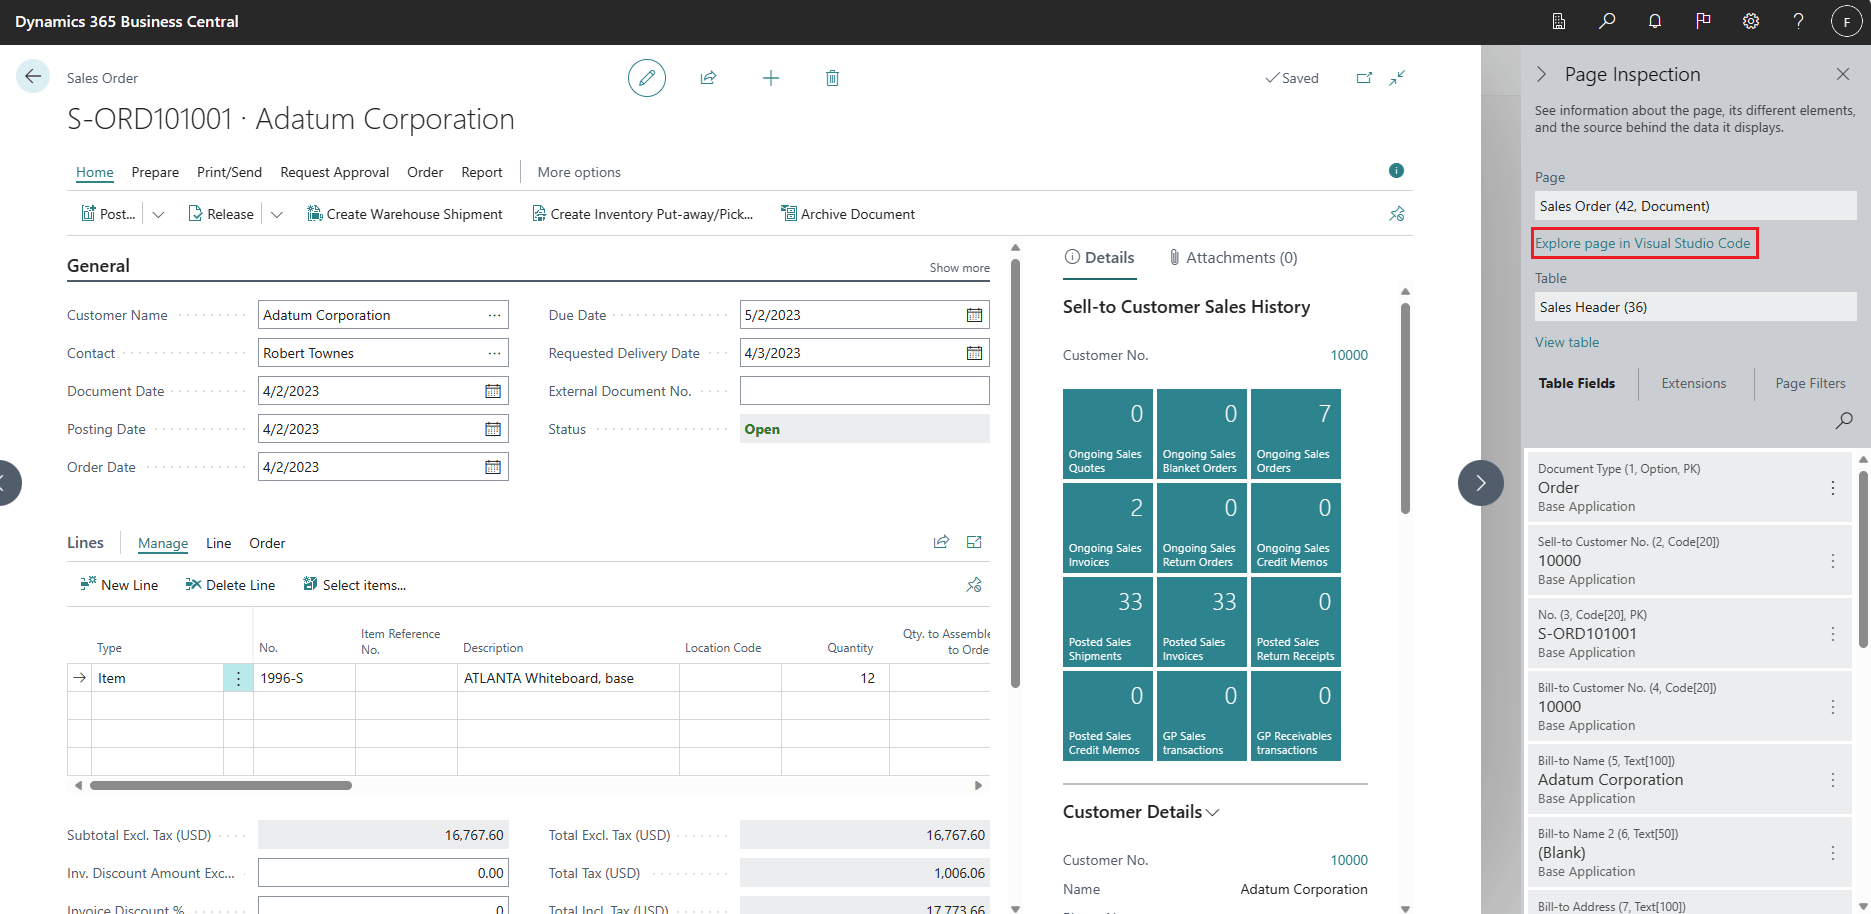Image resolution: width=1871 pixels, height=914 pixels.
Task: Collapse the Customer Details section
Action: click(x=1141, y=812)
